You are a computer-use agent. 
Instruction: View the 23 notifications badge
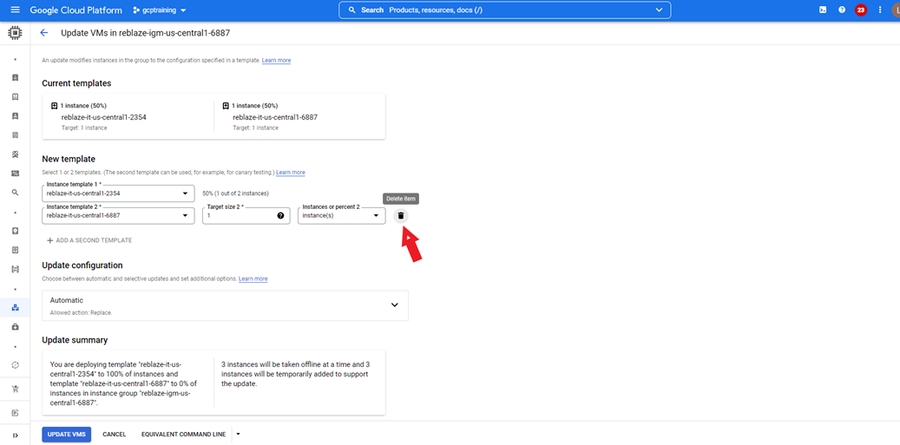pyautogui.click(x=860, y=10)
